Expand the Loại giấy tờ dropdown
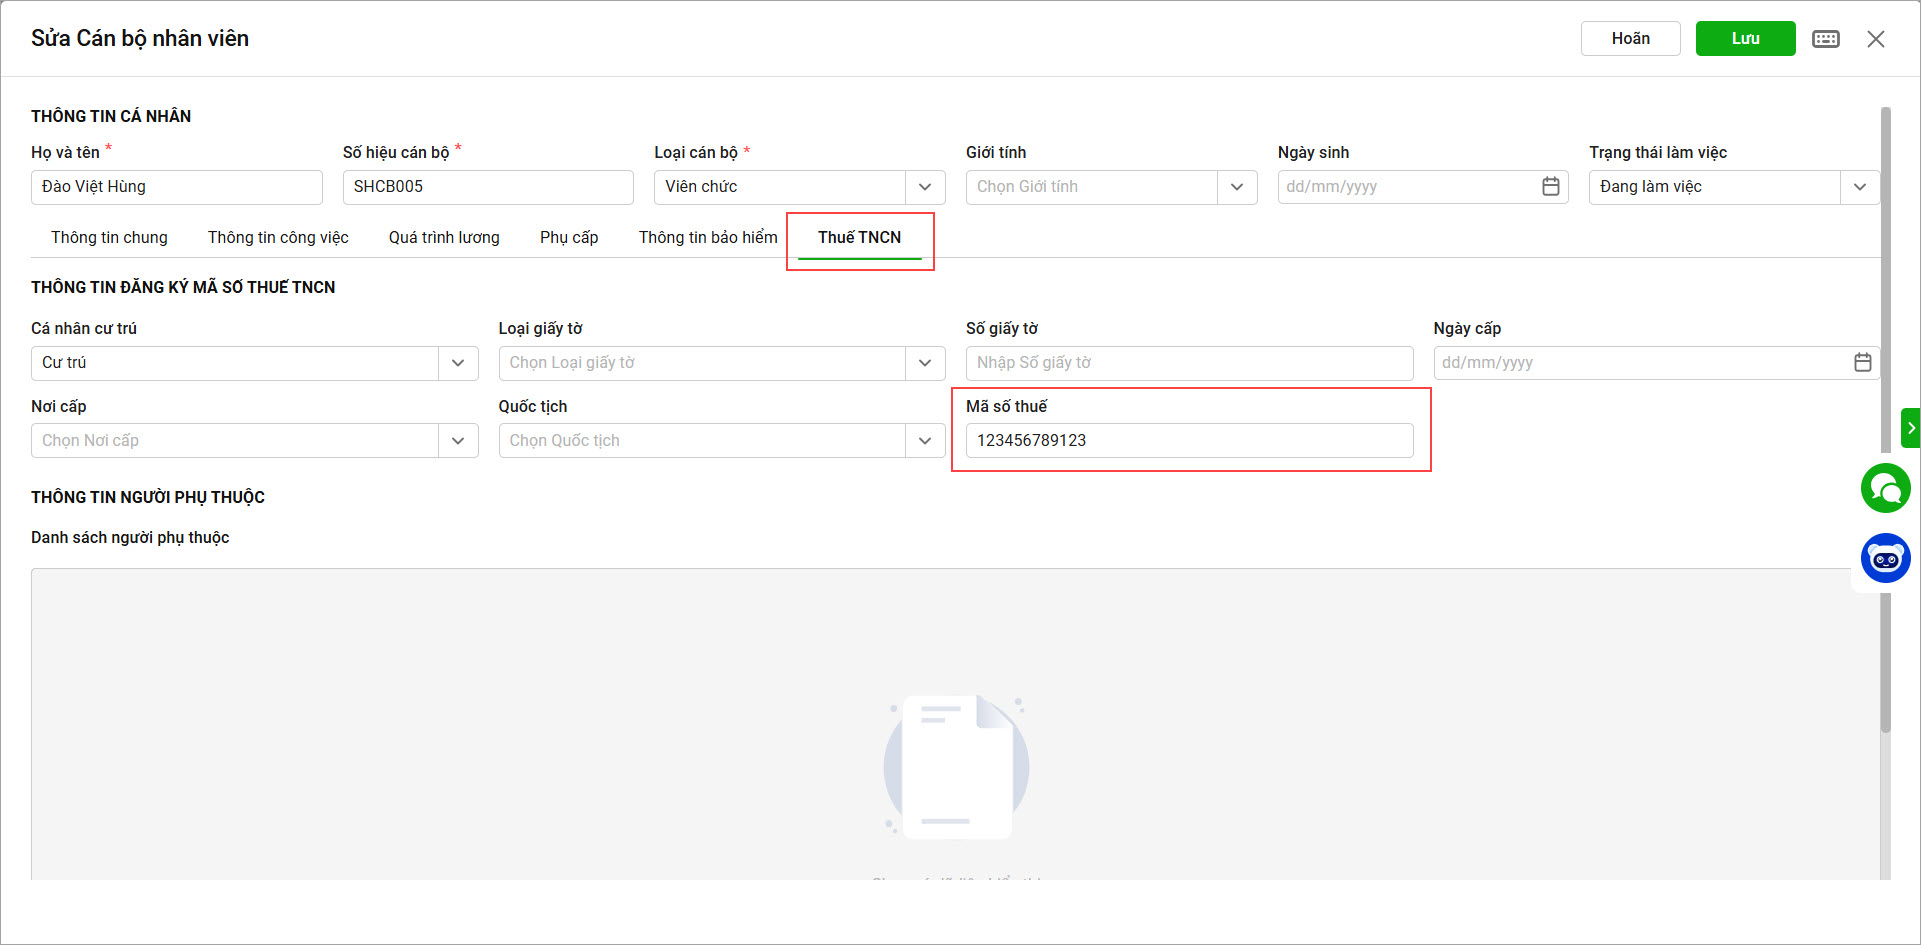Image resolution: width=1921 pixels, height=945 pixels. point(925,363)
